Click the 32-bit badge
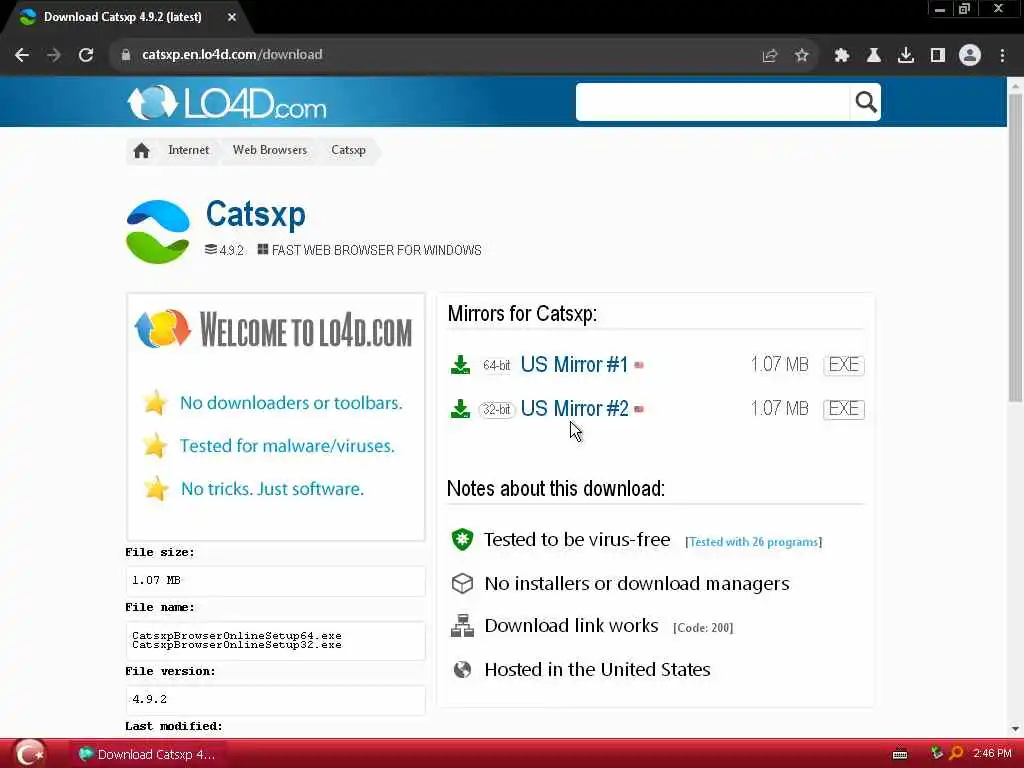Viewport: 1024px width, 768px height. pyautogui.click(x=496, y=409)
